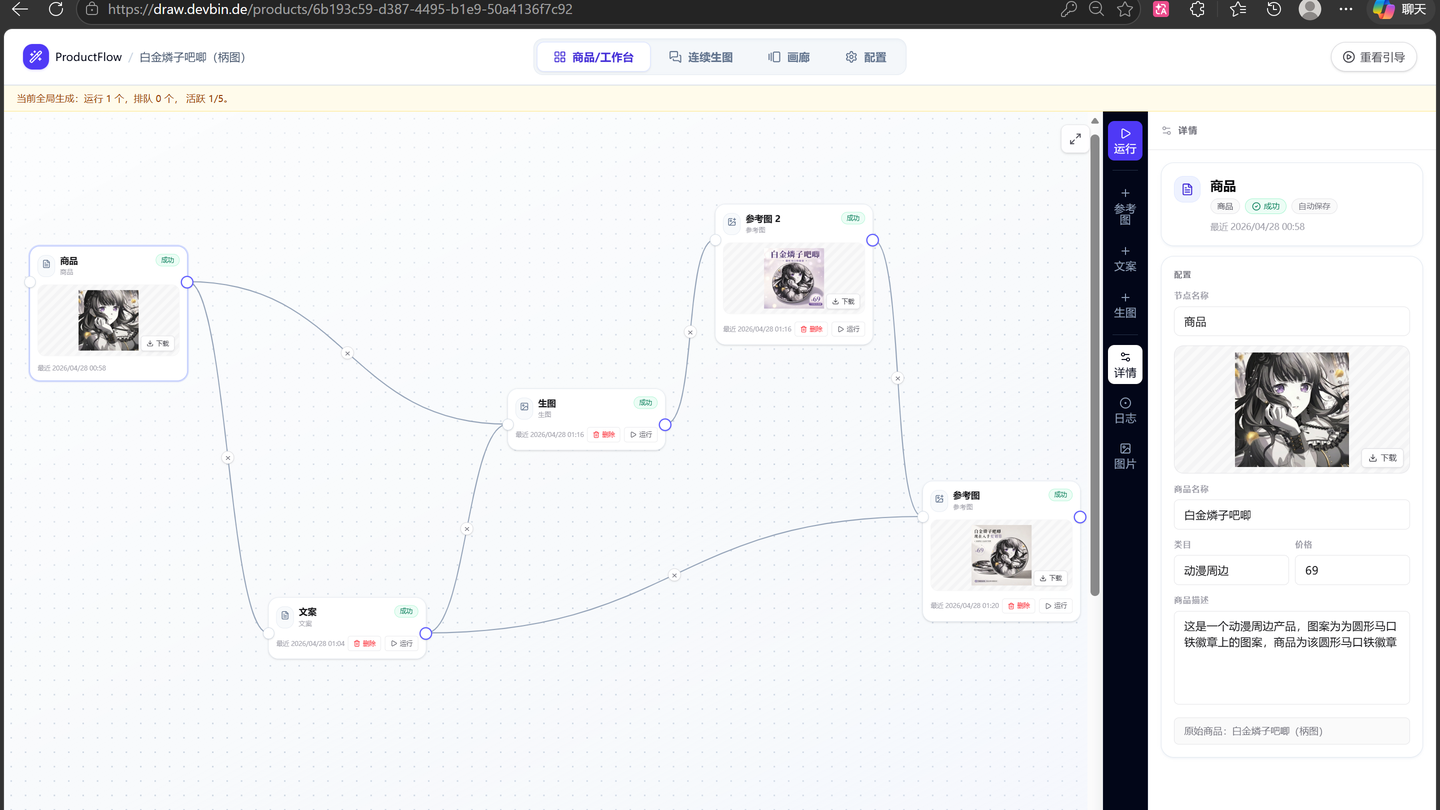Image resolution: width=1440 pixels, height=810 pixels.
Task: Add a 文案 node from sidebar
Action: pos(1125,258)
